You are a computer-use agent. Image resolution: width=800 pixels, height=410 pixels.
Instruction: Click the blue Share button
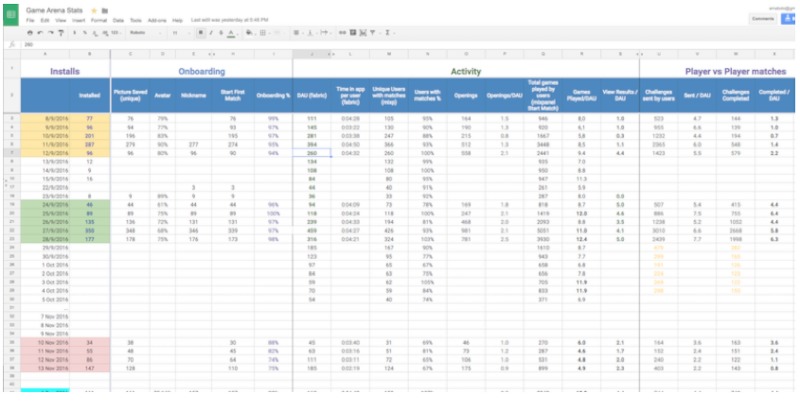click(x=790, y=19)
